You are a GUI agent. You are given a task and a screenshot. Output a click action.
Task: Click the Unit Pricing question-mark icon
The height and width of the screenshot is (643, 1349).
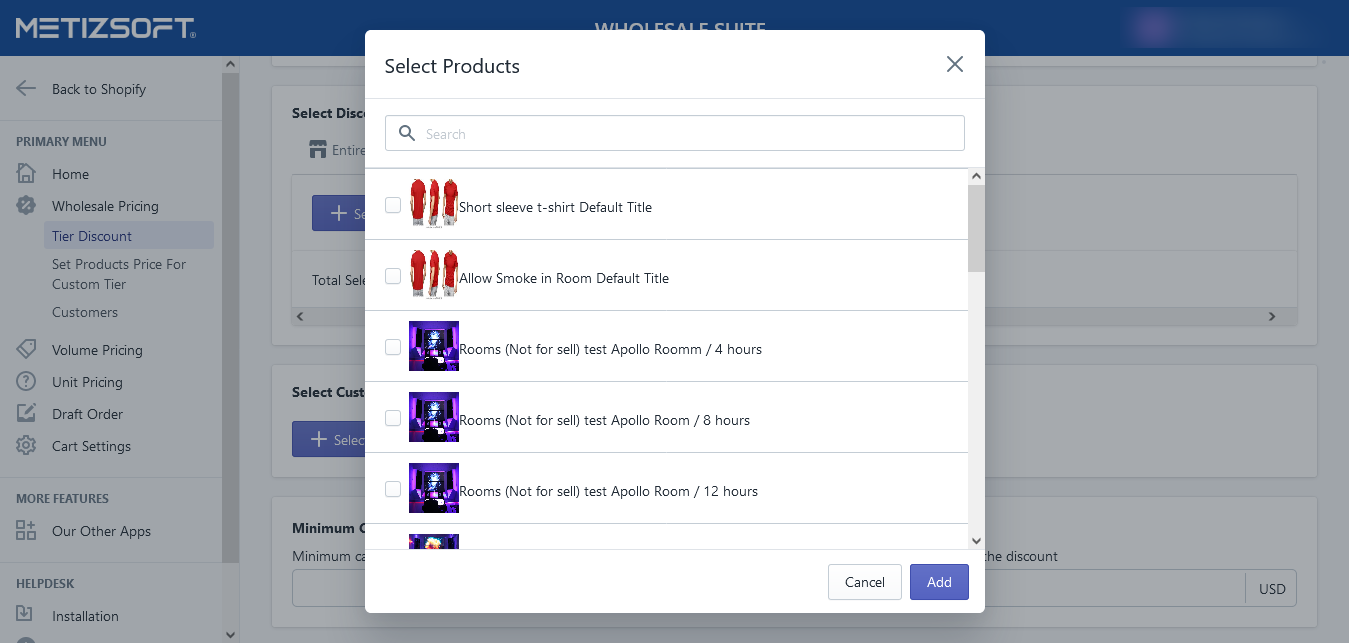[x=26, y=382]
